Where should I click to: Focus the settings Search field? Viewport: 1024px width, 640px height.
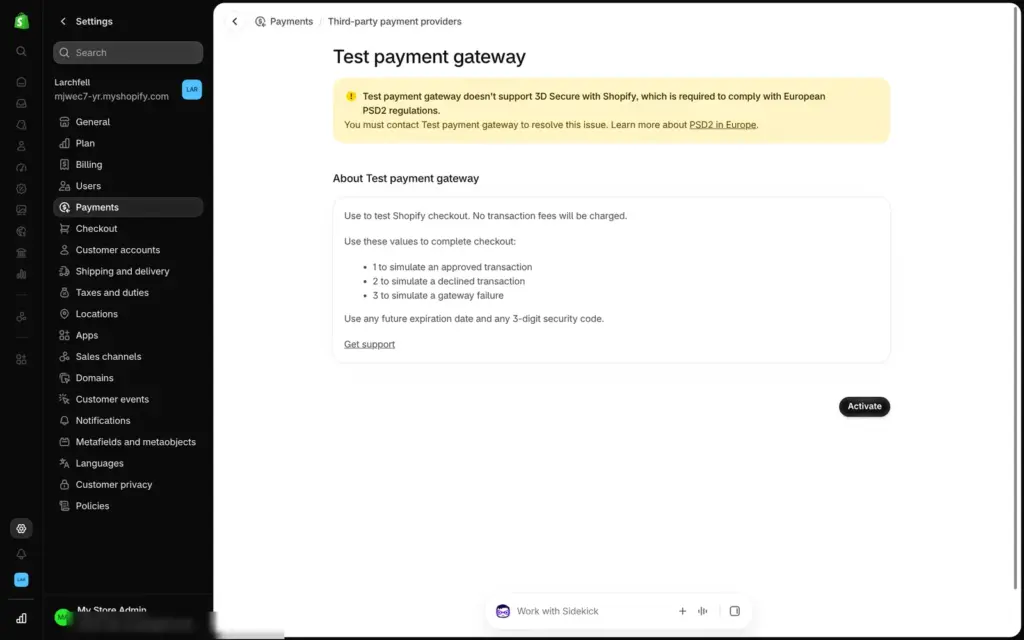point(128,52)
